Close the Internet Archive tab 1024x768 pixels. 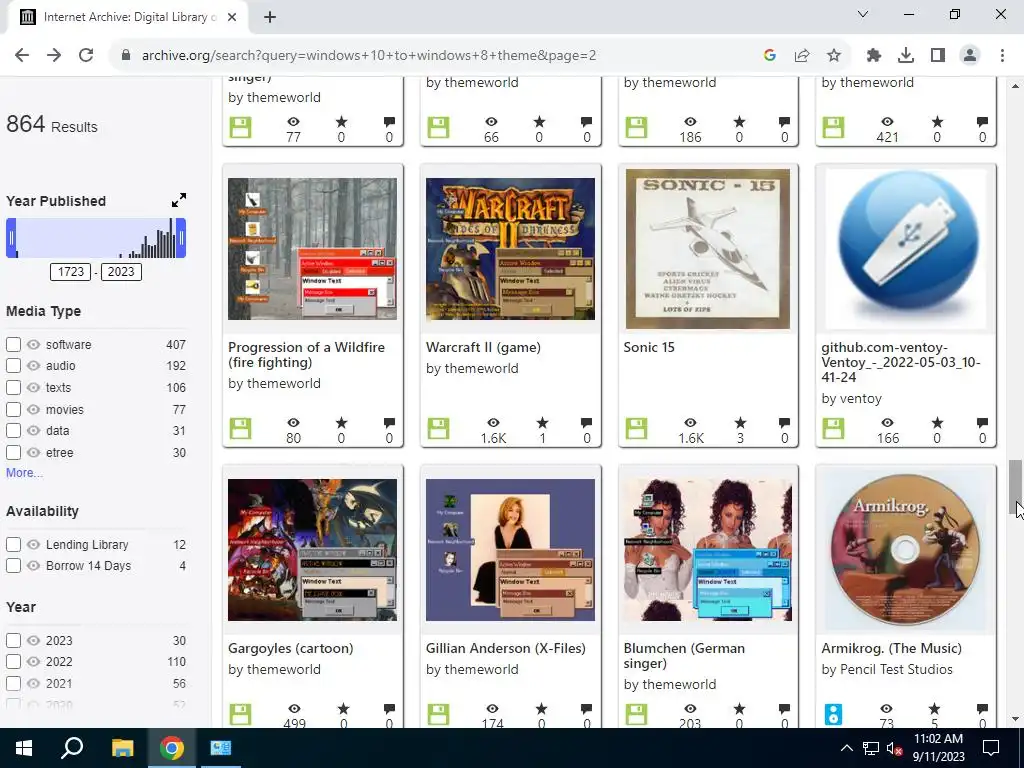point(232,17)
